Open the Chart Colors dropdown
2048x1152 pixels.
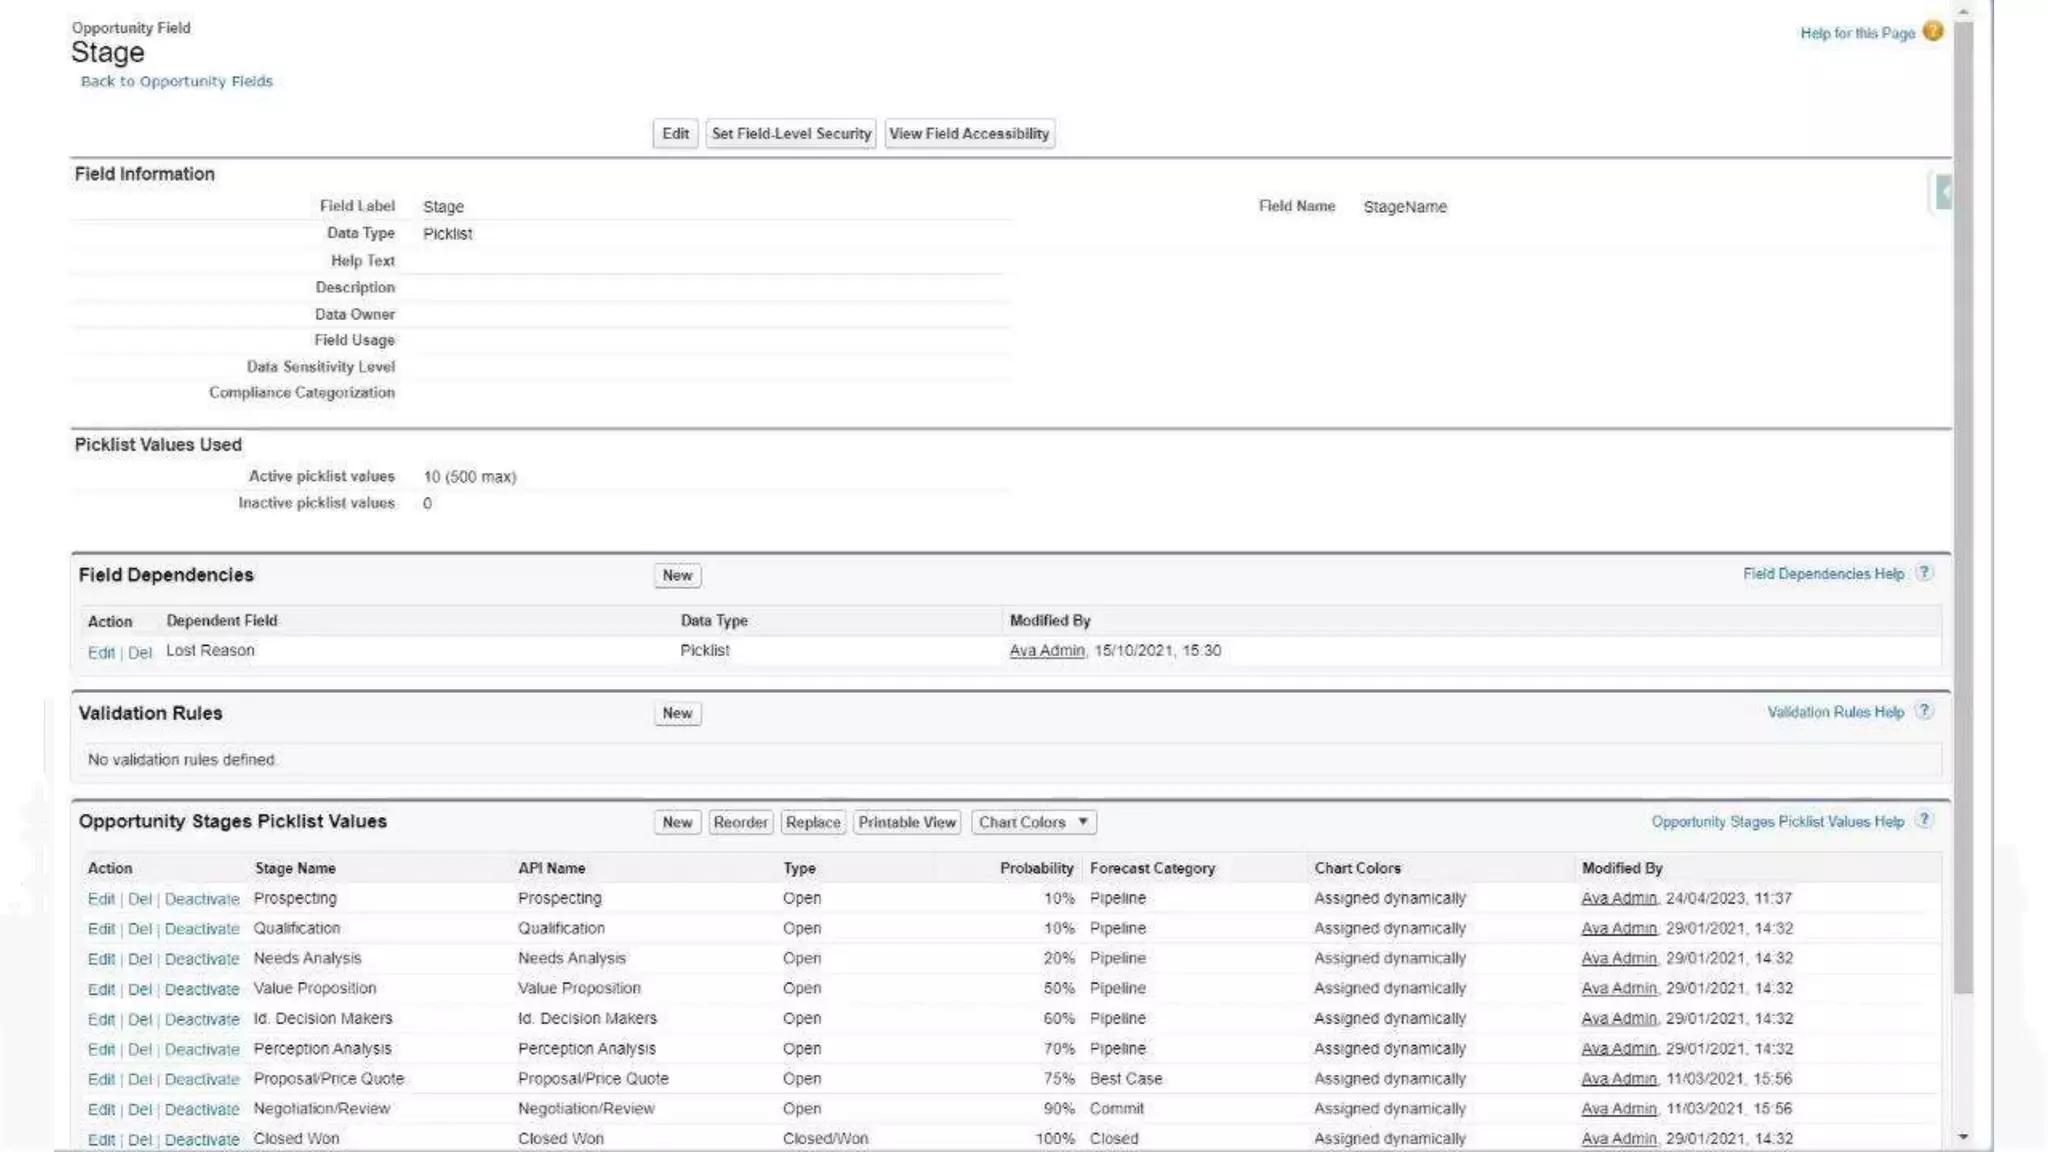[x=1033, y=822]
